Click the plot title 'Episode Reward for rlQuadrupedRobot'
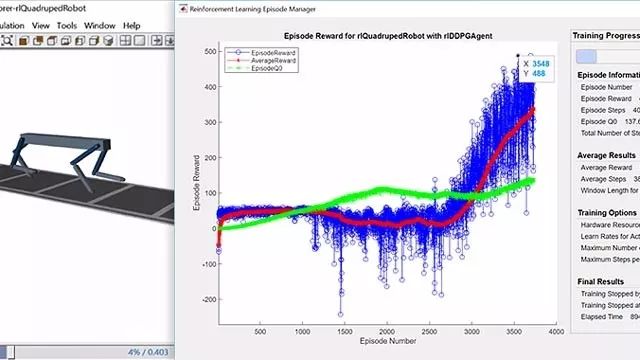The width and height of the screenshot is (640, 360). coord(388,36)
